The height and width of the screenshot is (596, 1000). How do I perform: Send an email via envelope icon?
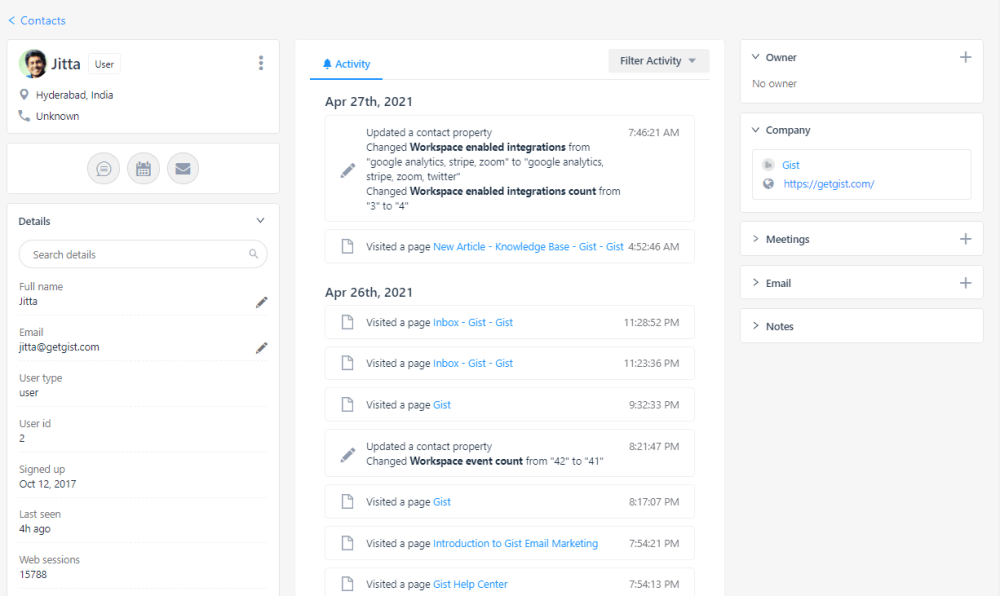click(x=183, y=169)
